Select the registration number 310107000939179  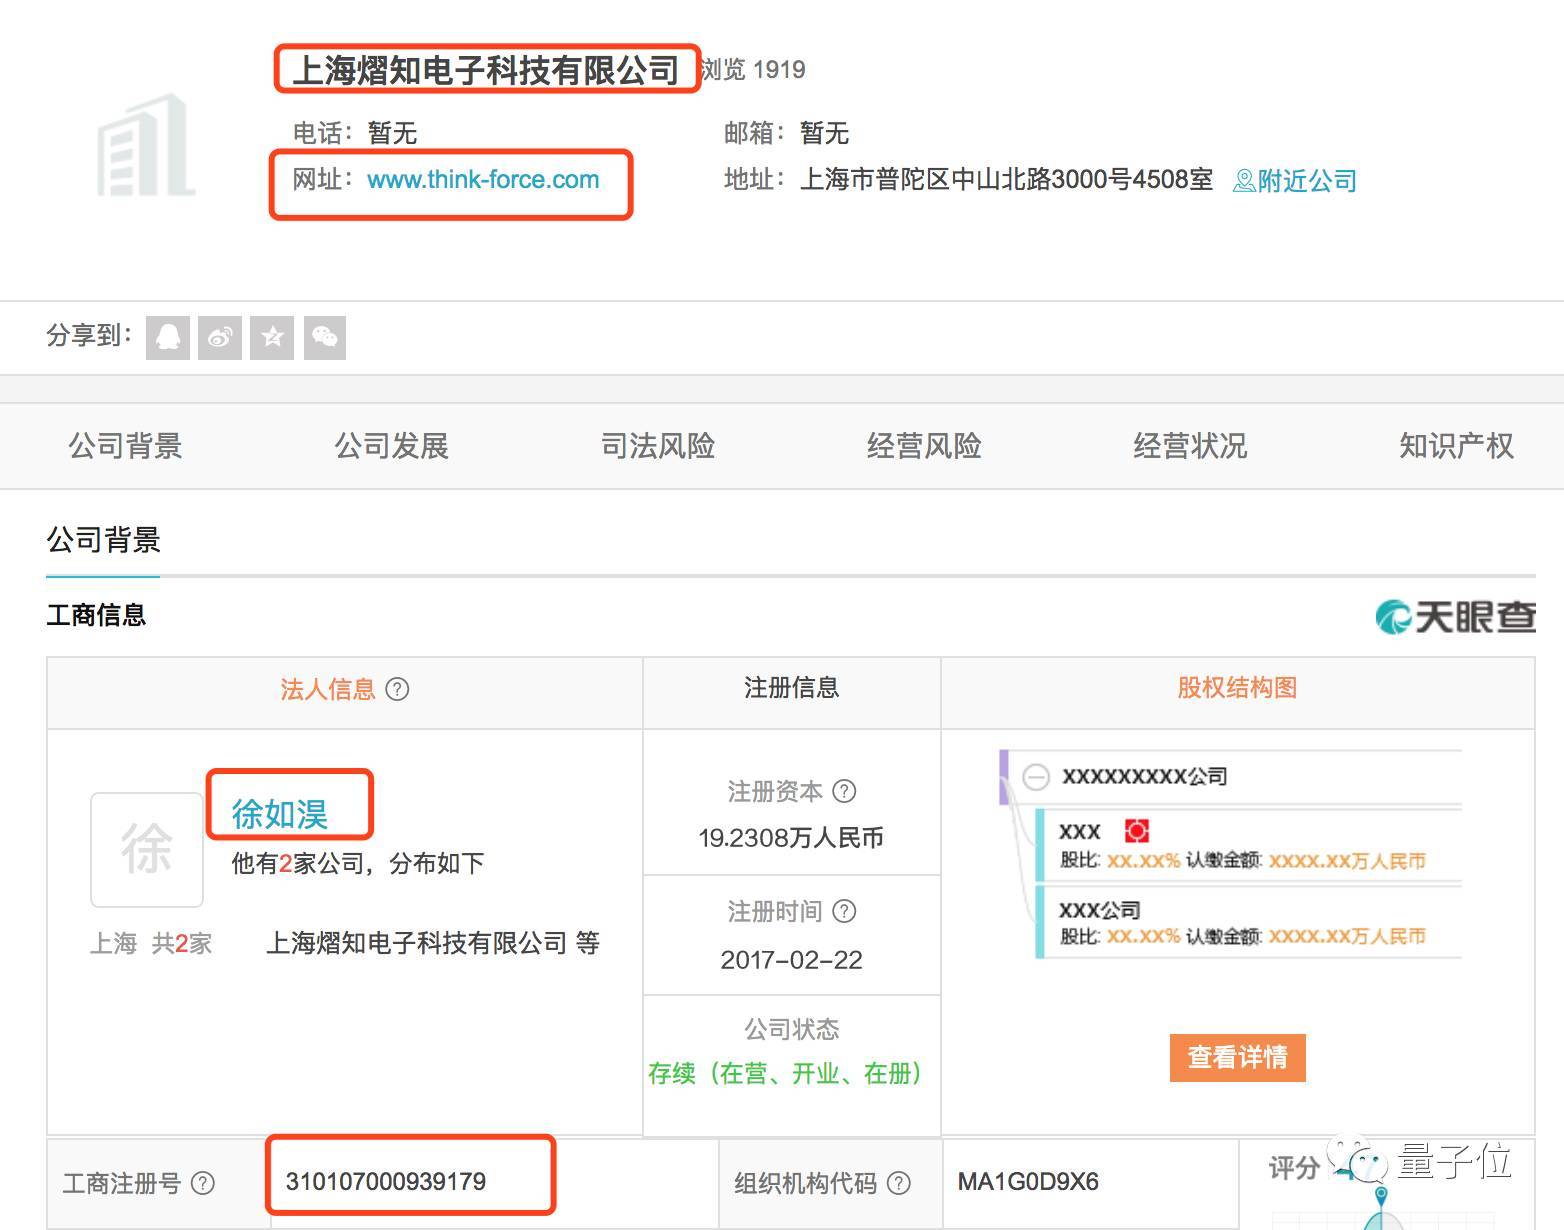pyautogui.click(x=385, y=1182)
